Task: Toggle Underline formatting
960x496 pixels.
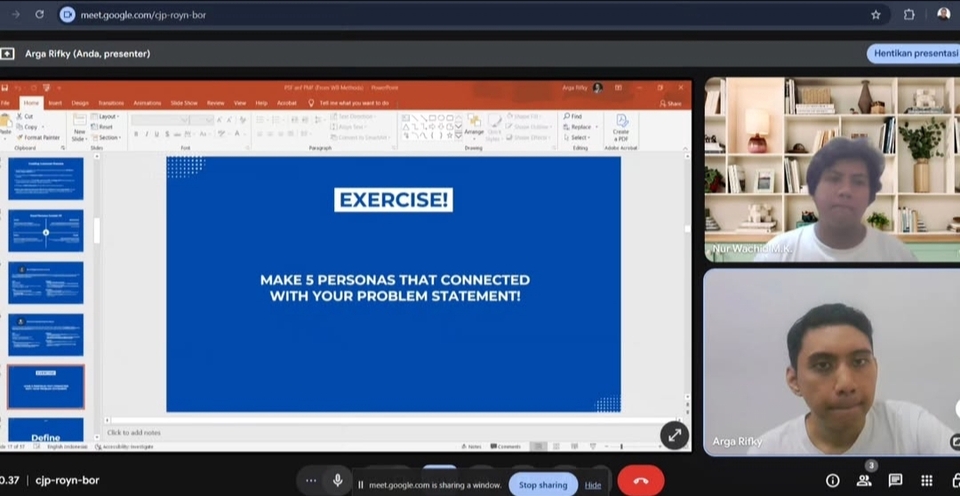Action: 157,134
